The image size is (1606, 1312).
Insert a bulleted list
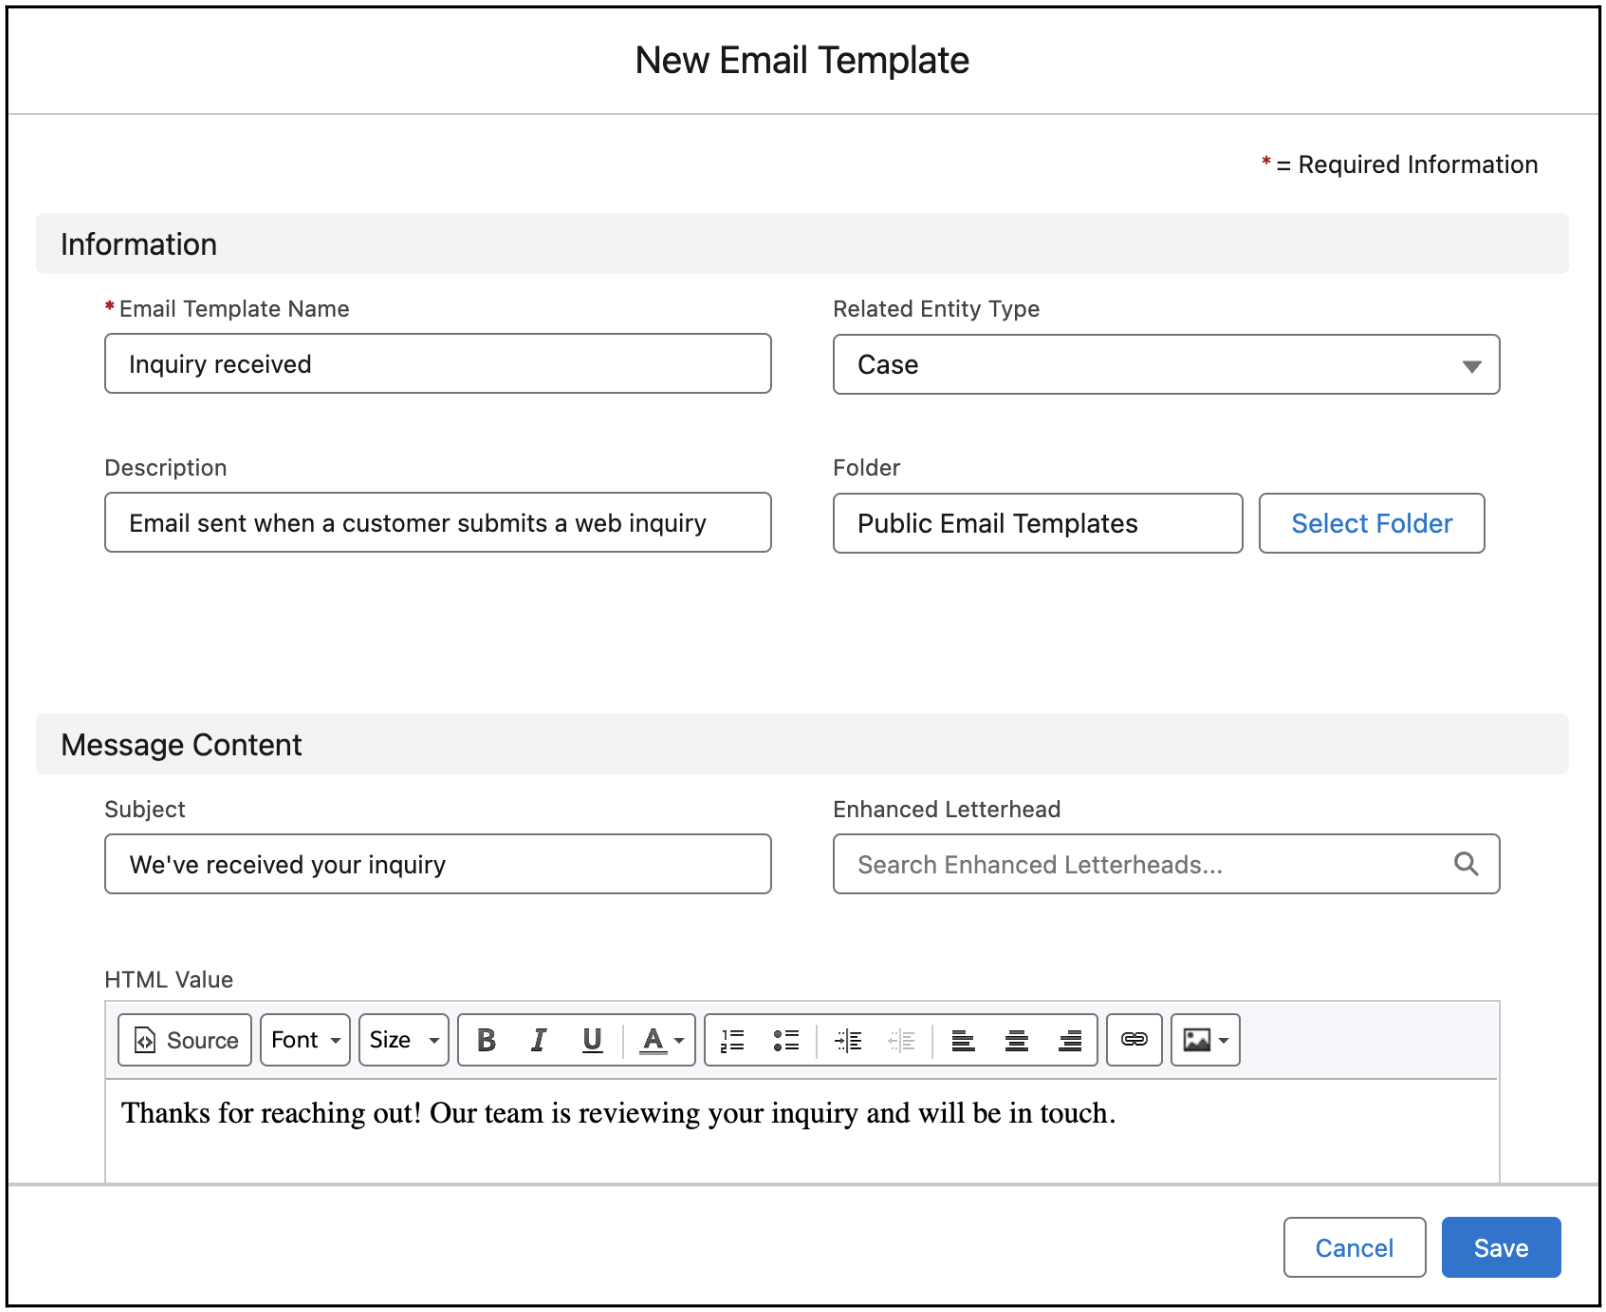(x=786, y=1040)
